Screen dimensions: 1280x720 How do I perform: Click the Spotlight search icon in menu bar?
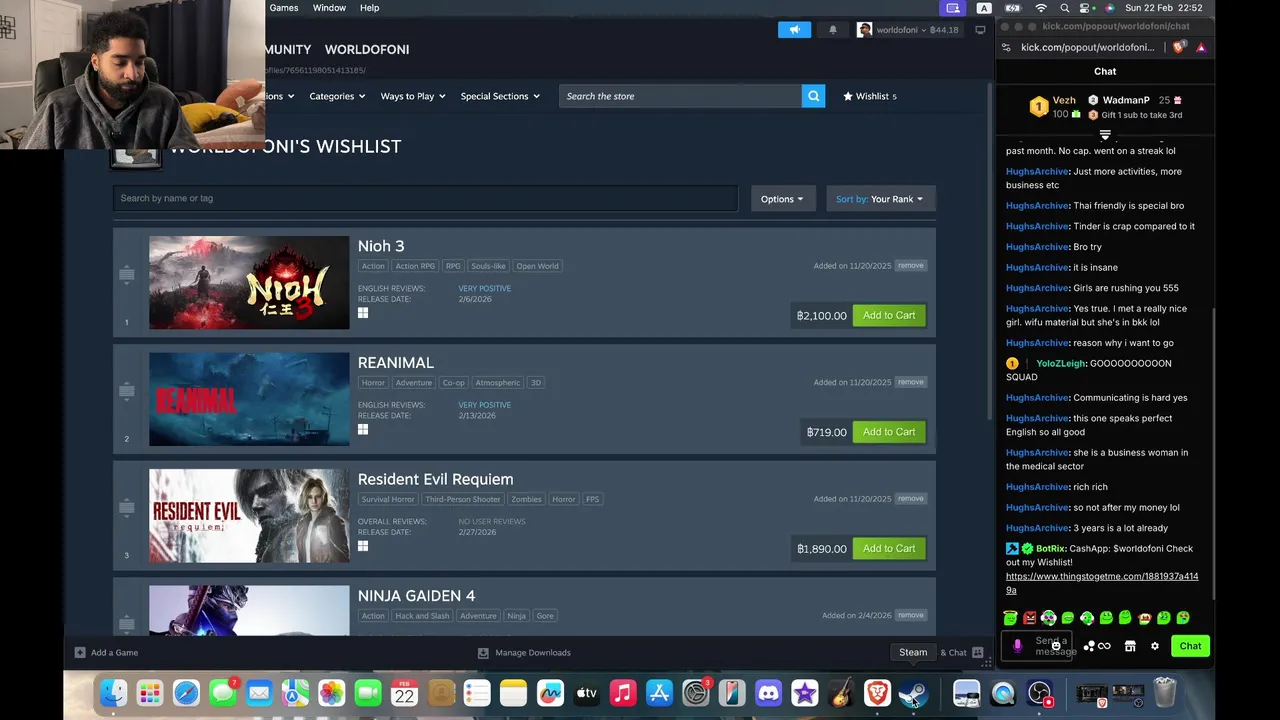click(x=1064, y=8)
